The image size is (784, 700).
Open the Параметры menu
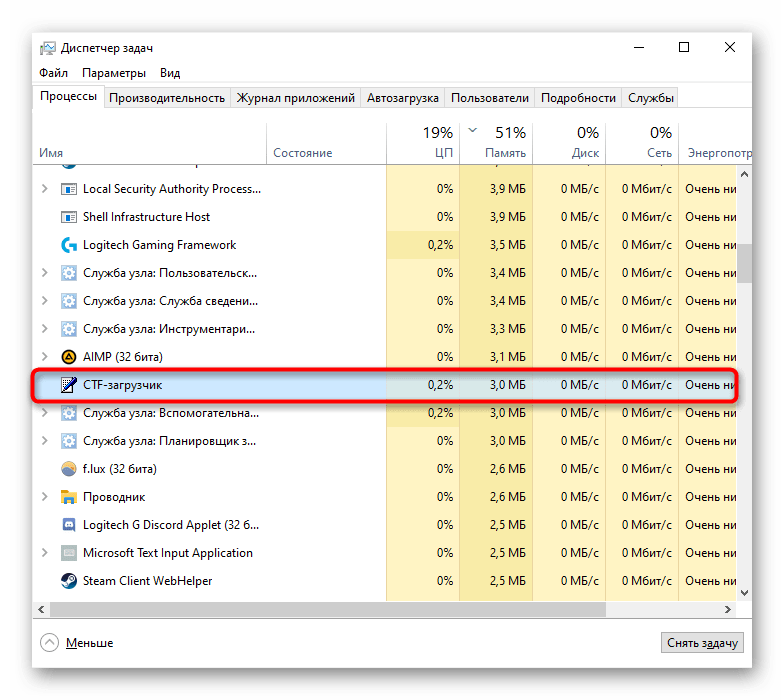click(114, 73)
